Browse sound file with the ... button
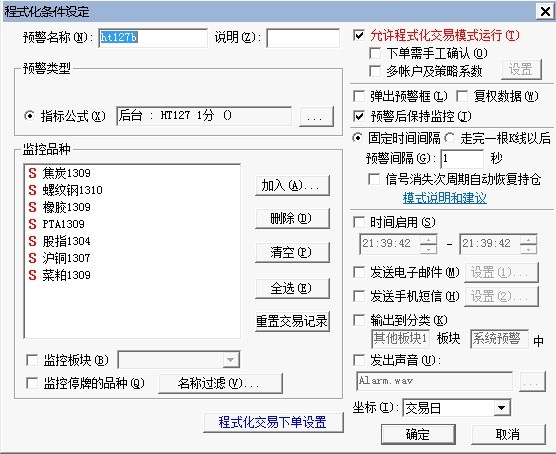Screen dimensions: 556x454 tap(532, 382)
